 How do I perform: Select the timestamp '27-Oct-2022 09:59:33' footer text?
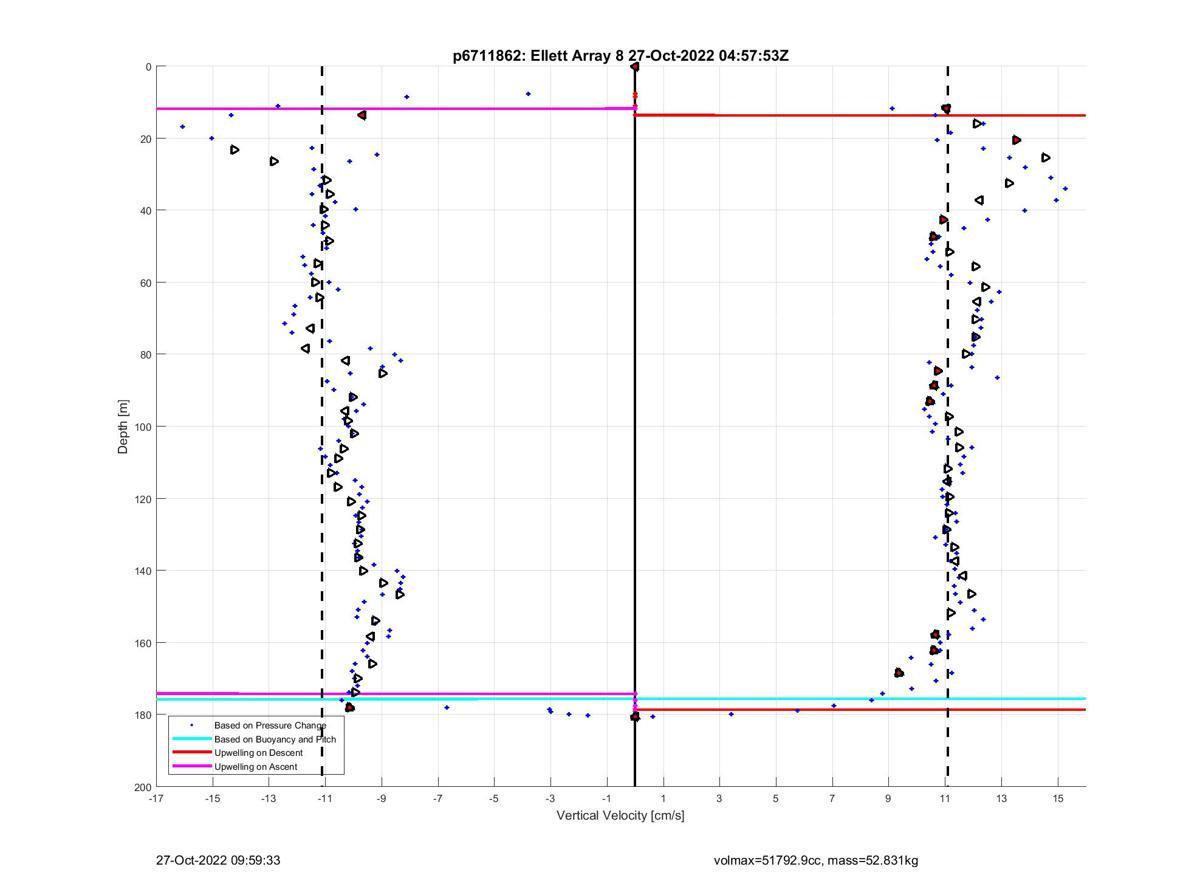218,860
